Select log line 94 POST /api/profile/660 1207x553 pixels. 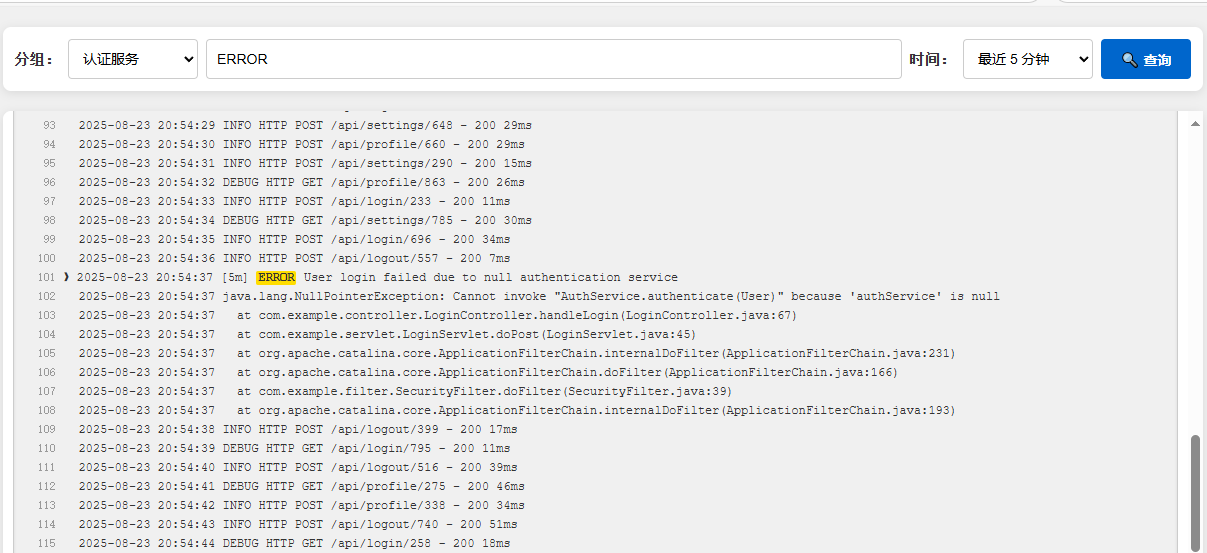pyautogui.click(x=301, y=144)
